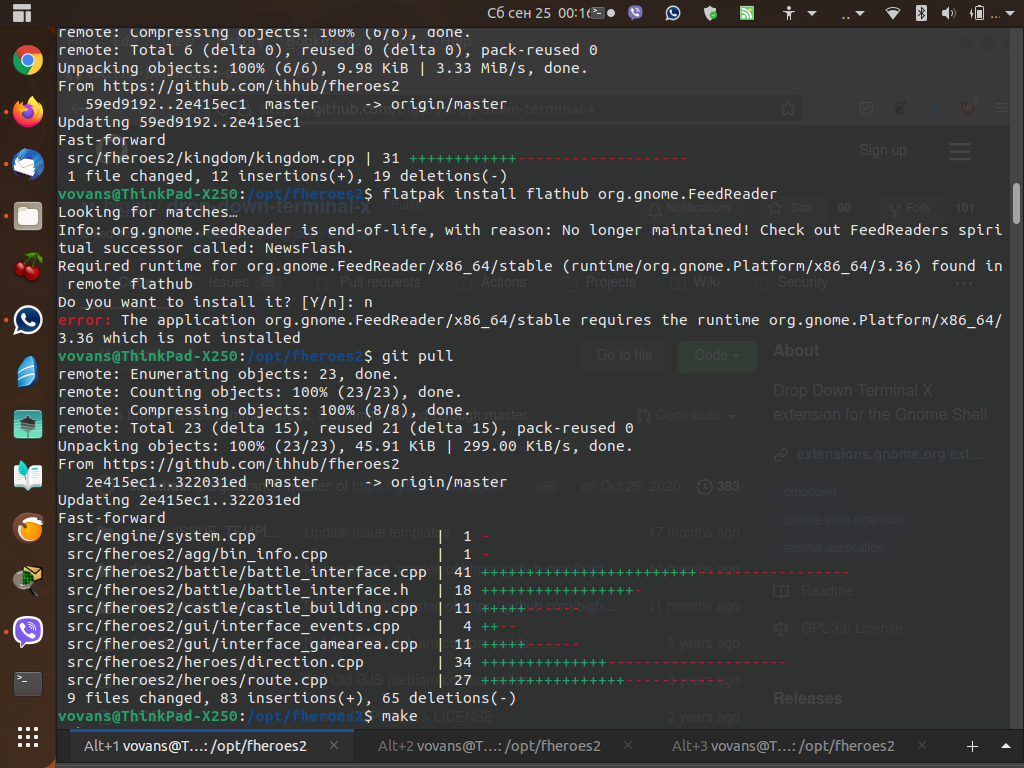
Task: Click 'src/fheroes2/gui/interface_gamearea.cpp' line
Action: pyautogui.click(x=242, y=644)
